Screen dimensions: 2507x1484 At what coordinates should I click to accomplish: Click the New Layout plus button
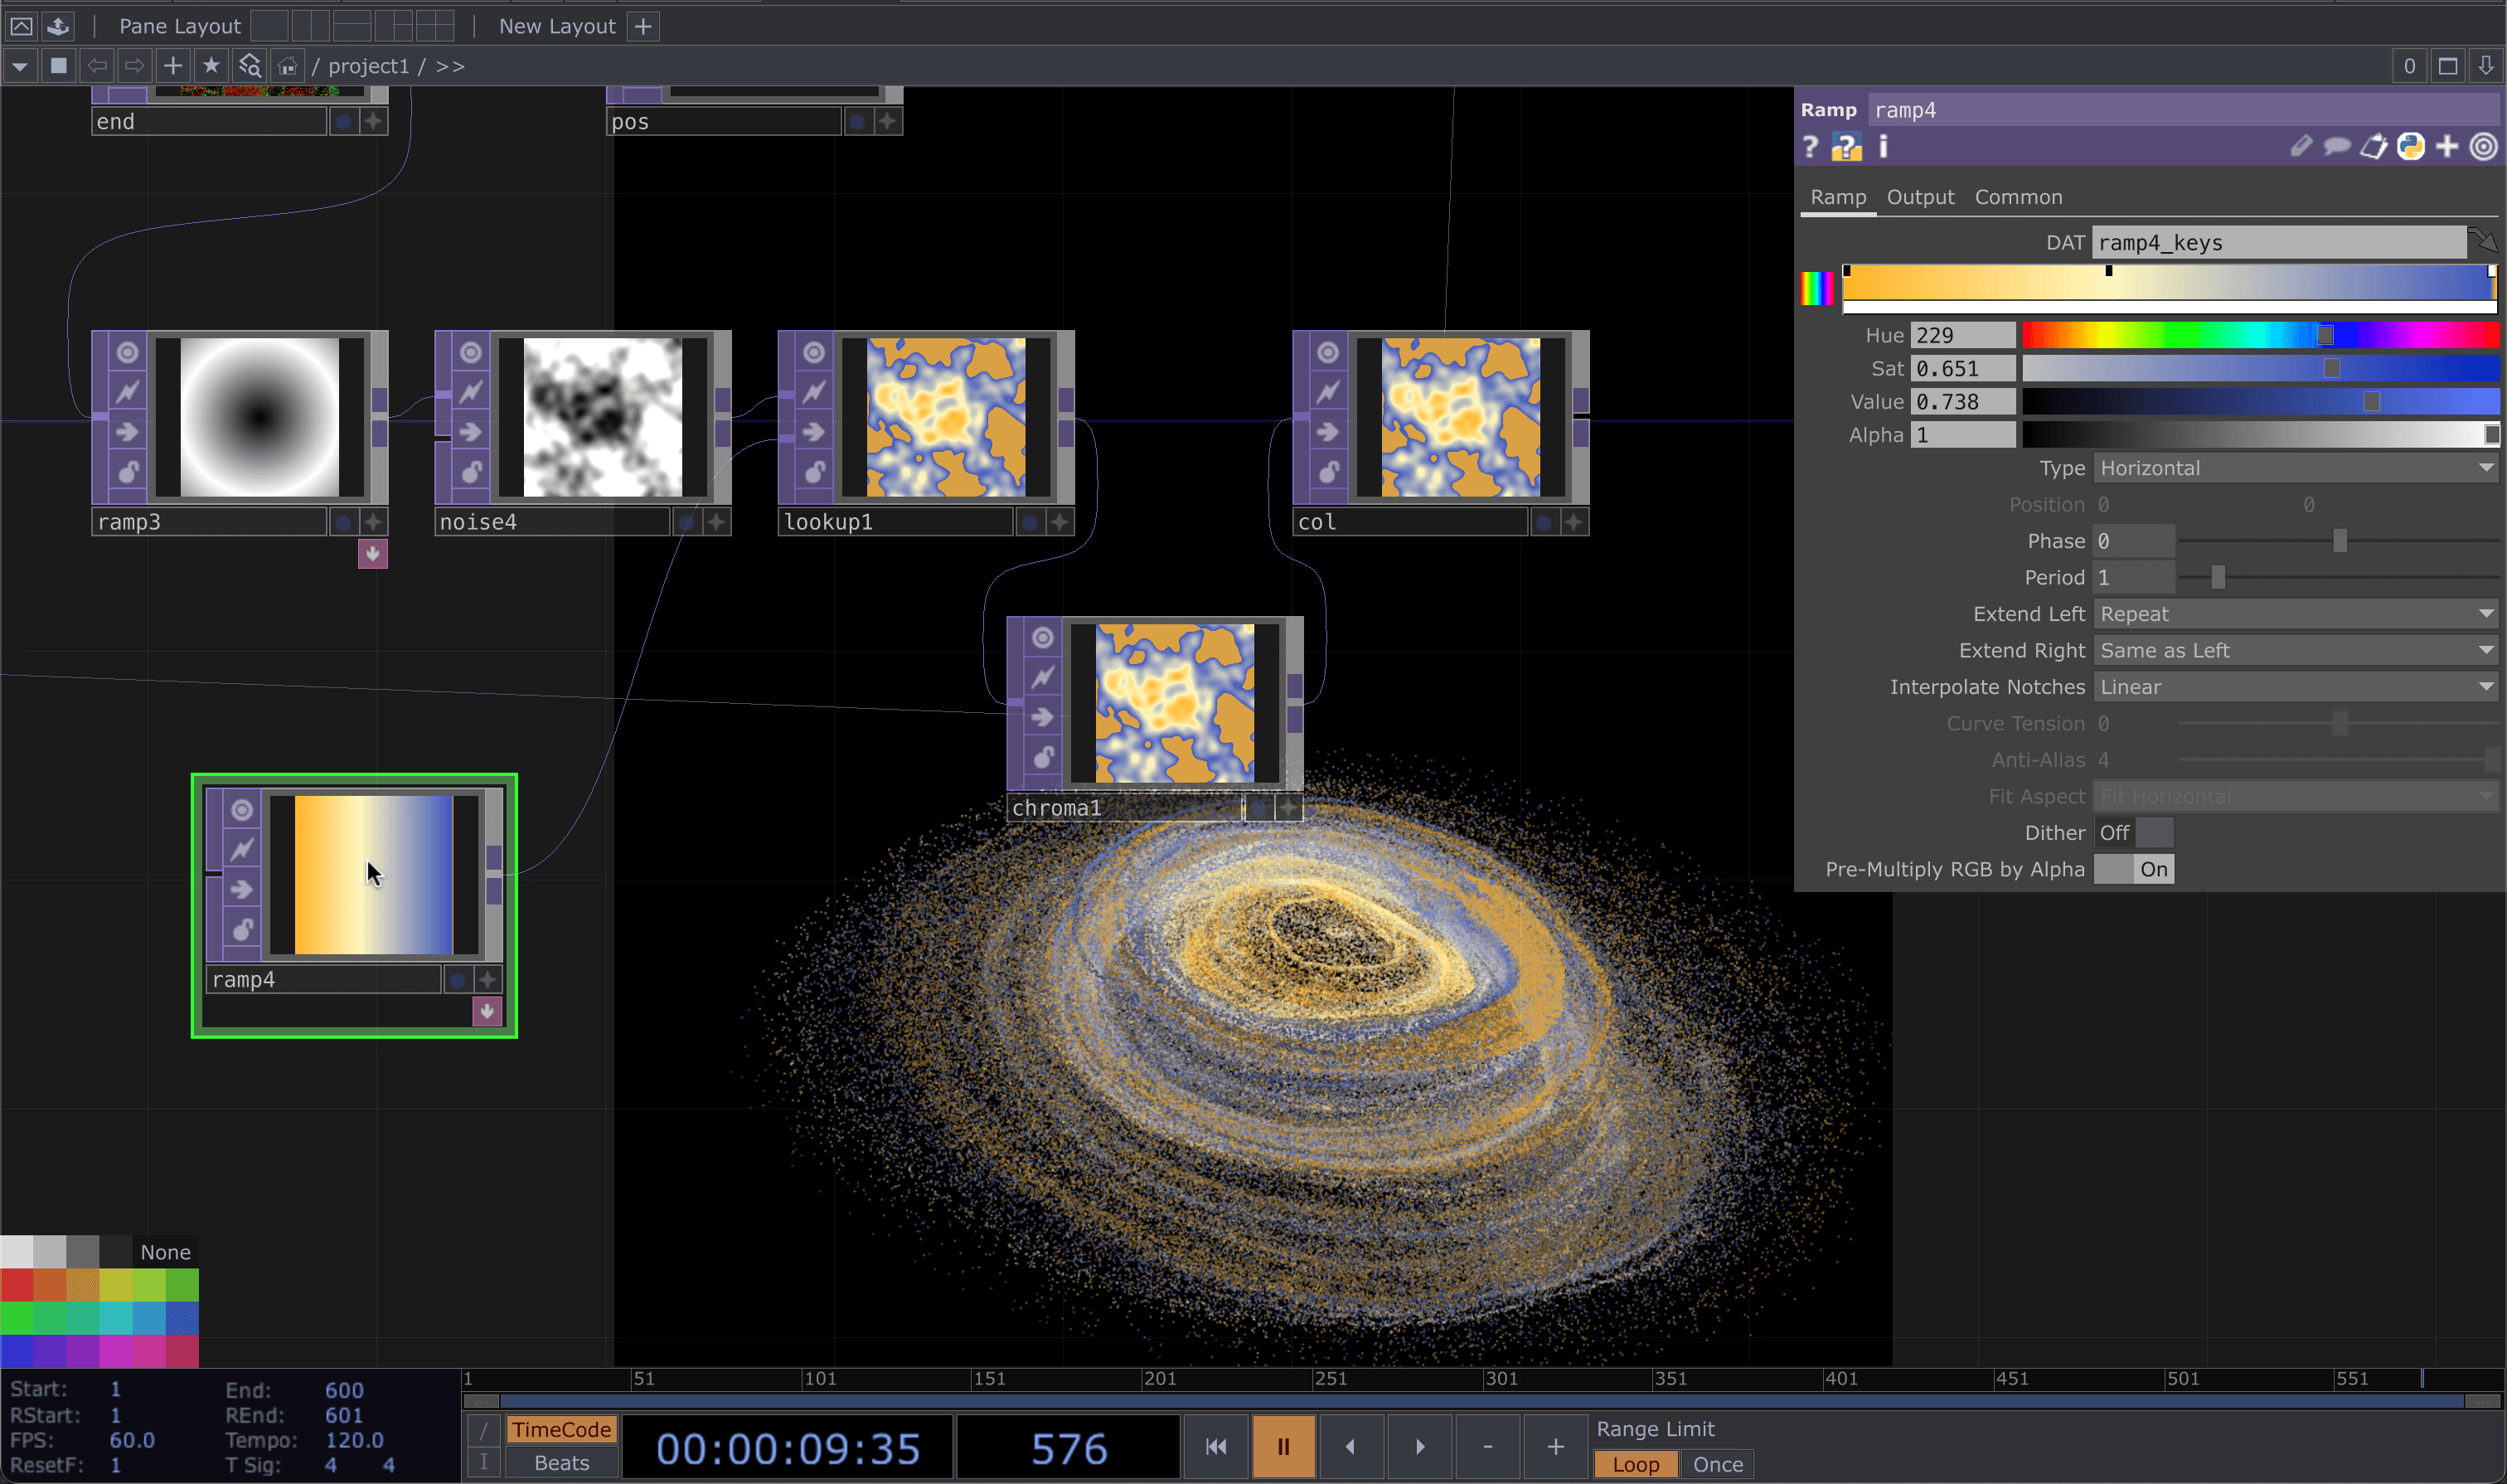point(643,27)
